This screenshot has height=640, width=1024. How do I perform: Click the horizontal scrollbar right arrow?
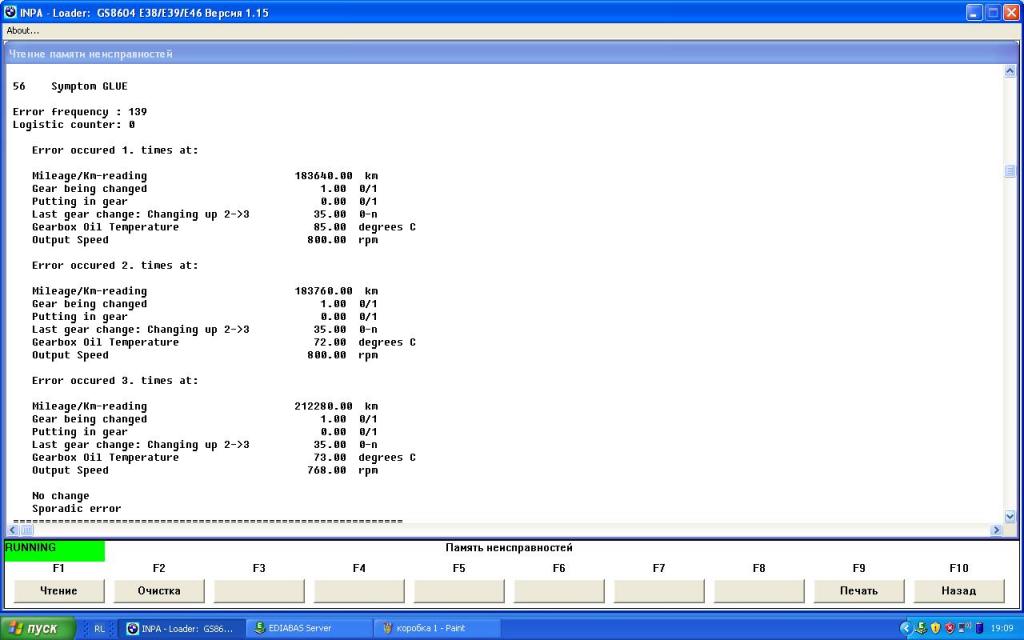(997, 530)
